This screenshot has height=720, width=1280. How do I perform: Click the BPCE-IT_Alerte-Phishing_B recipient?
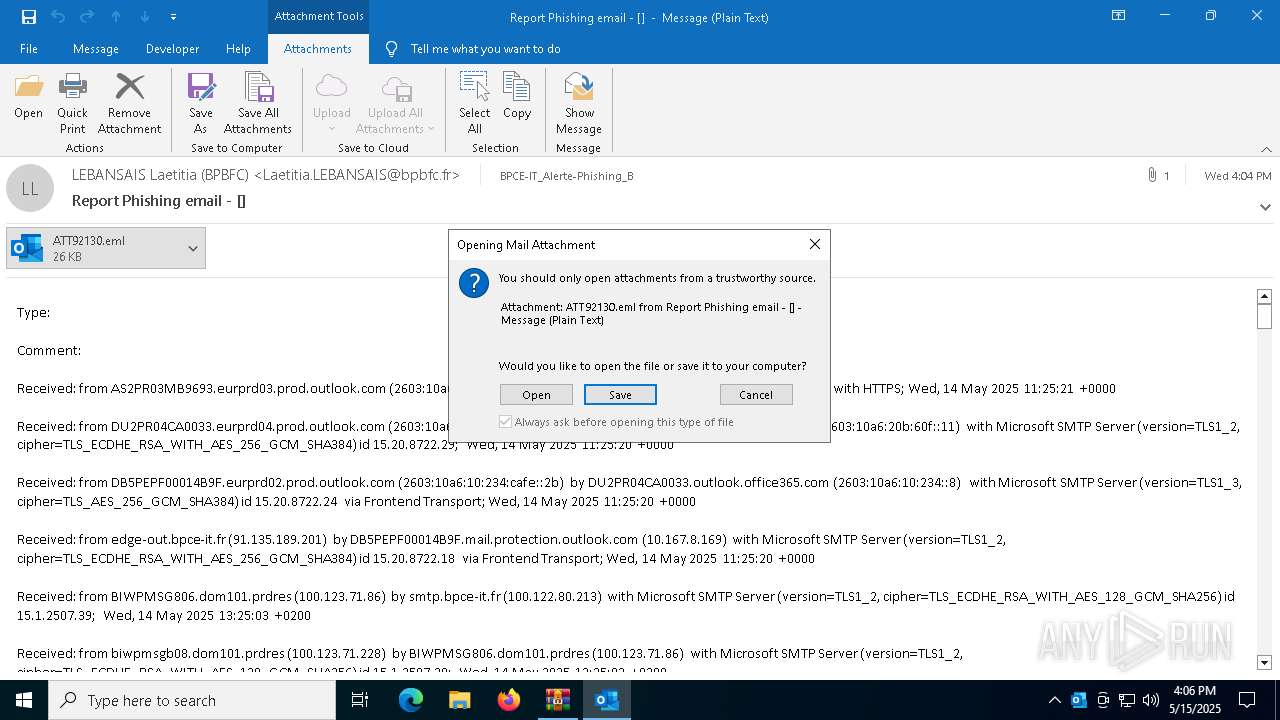pyautogui.click(x=566, y=176)
